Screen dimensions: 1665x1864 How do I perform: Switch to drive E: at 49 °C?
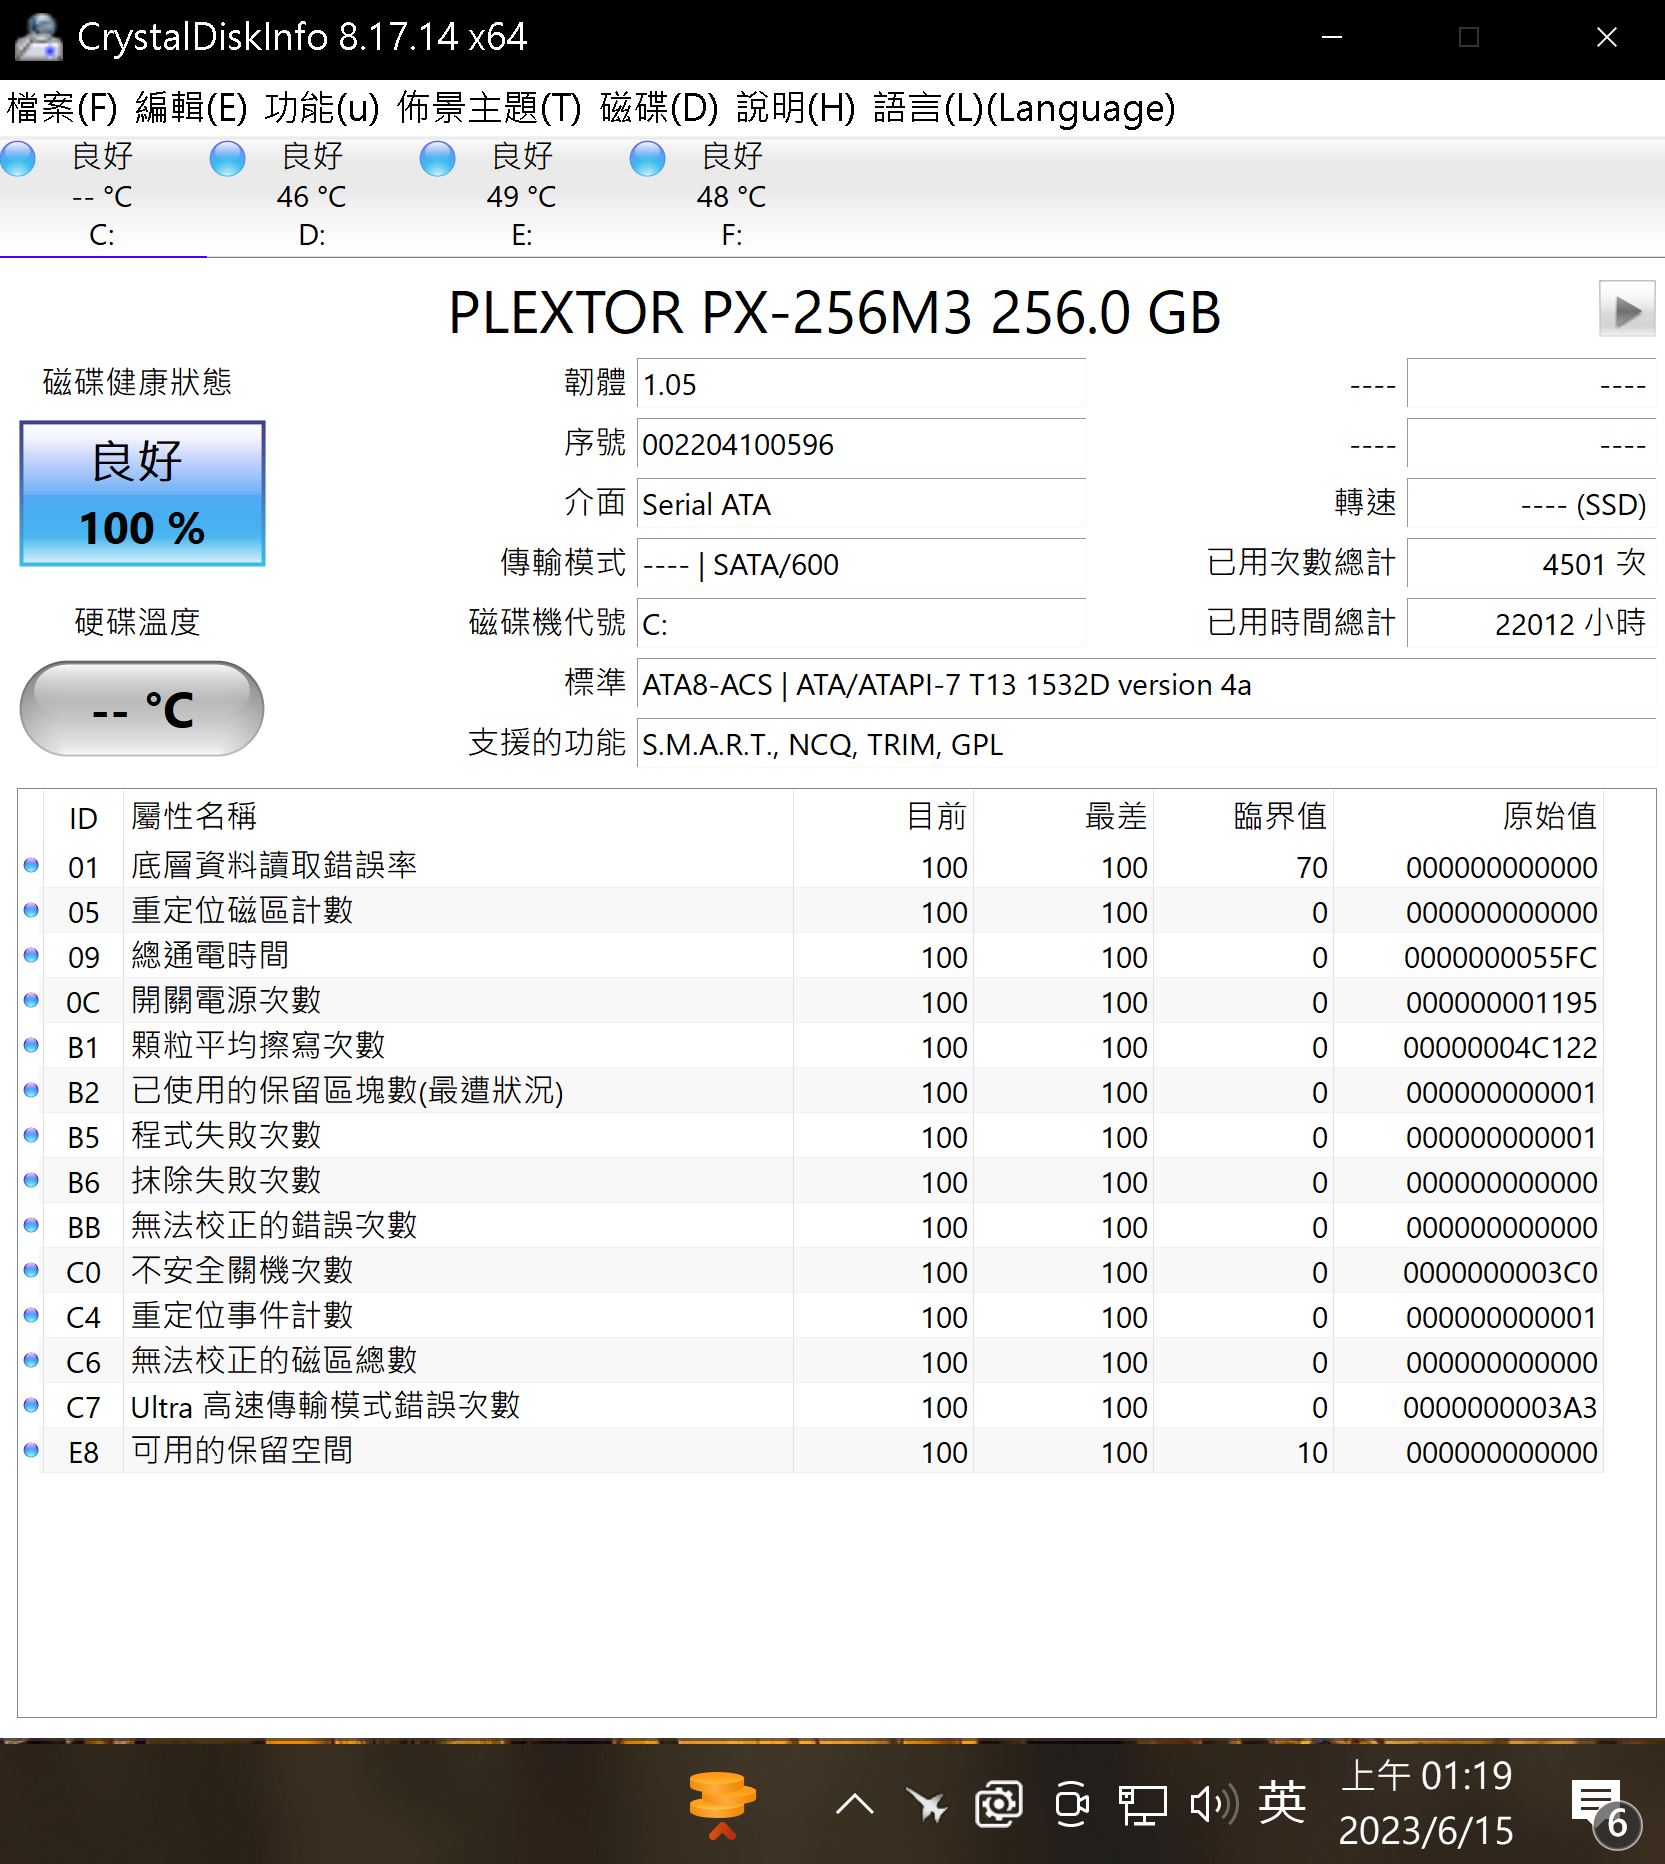point(522,196)
